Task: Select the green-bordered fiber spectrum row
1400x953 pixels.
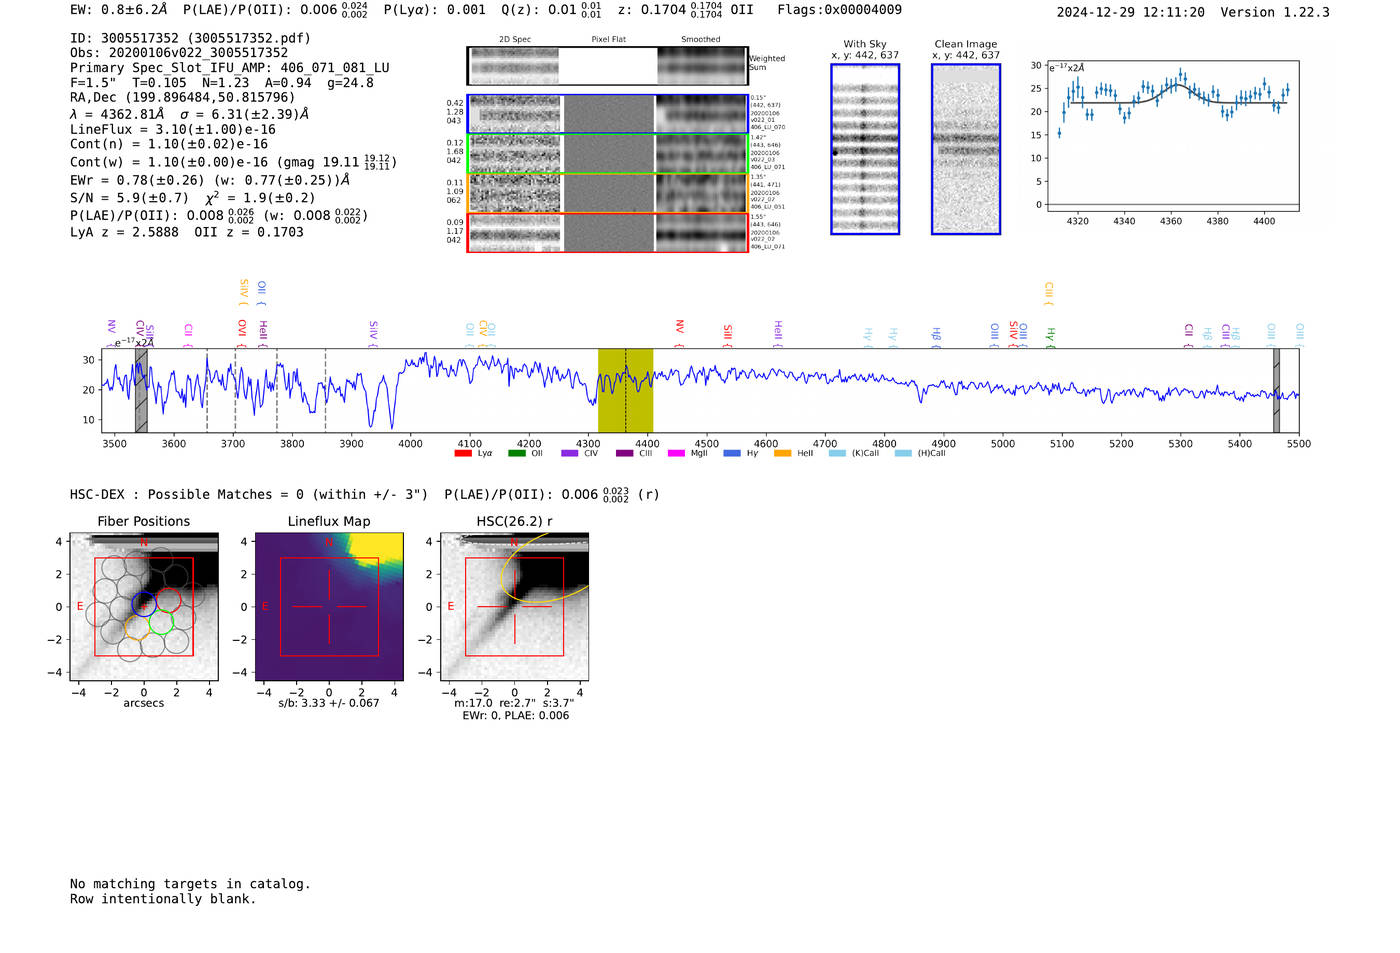Action: coord(607,154)
